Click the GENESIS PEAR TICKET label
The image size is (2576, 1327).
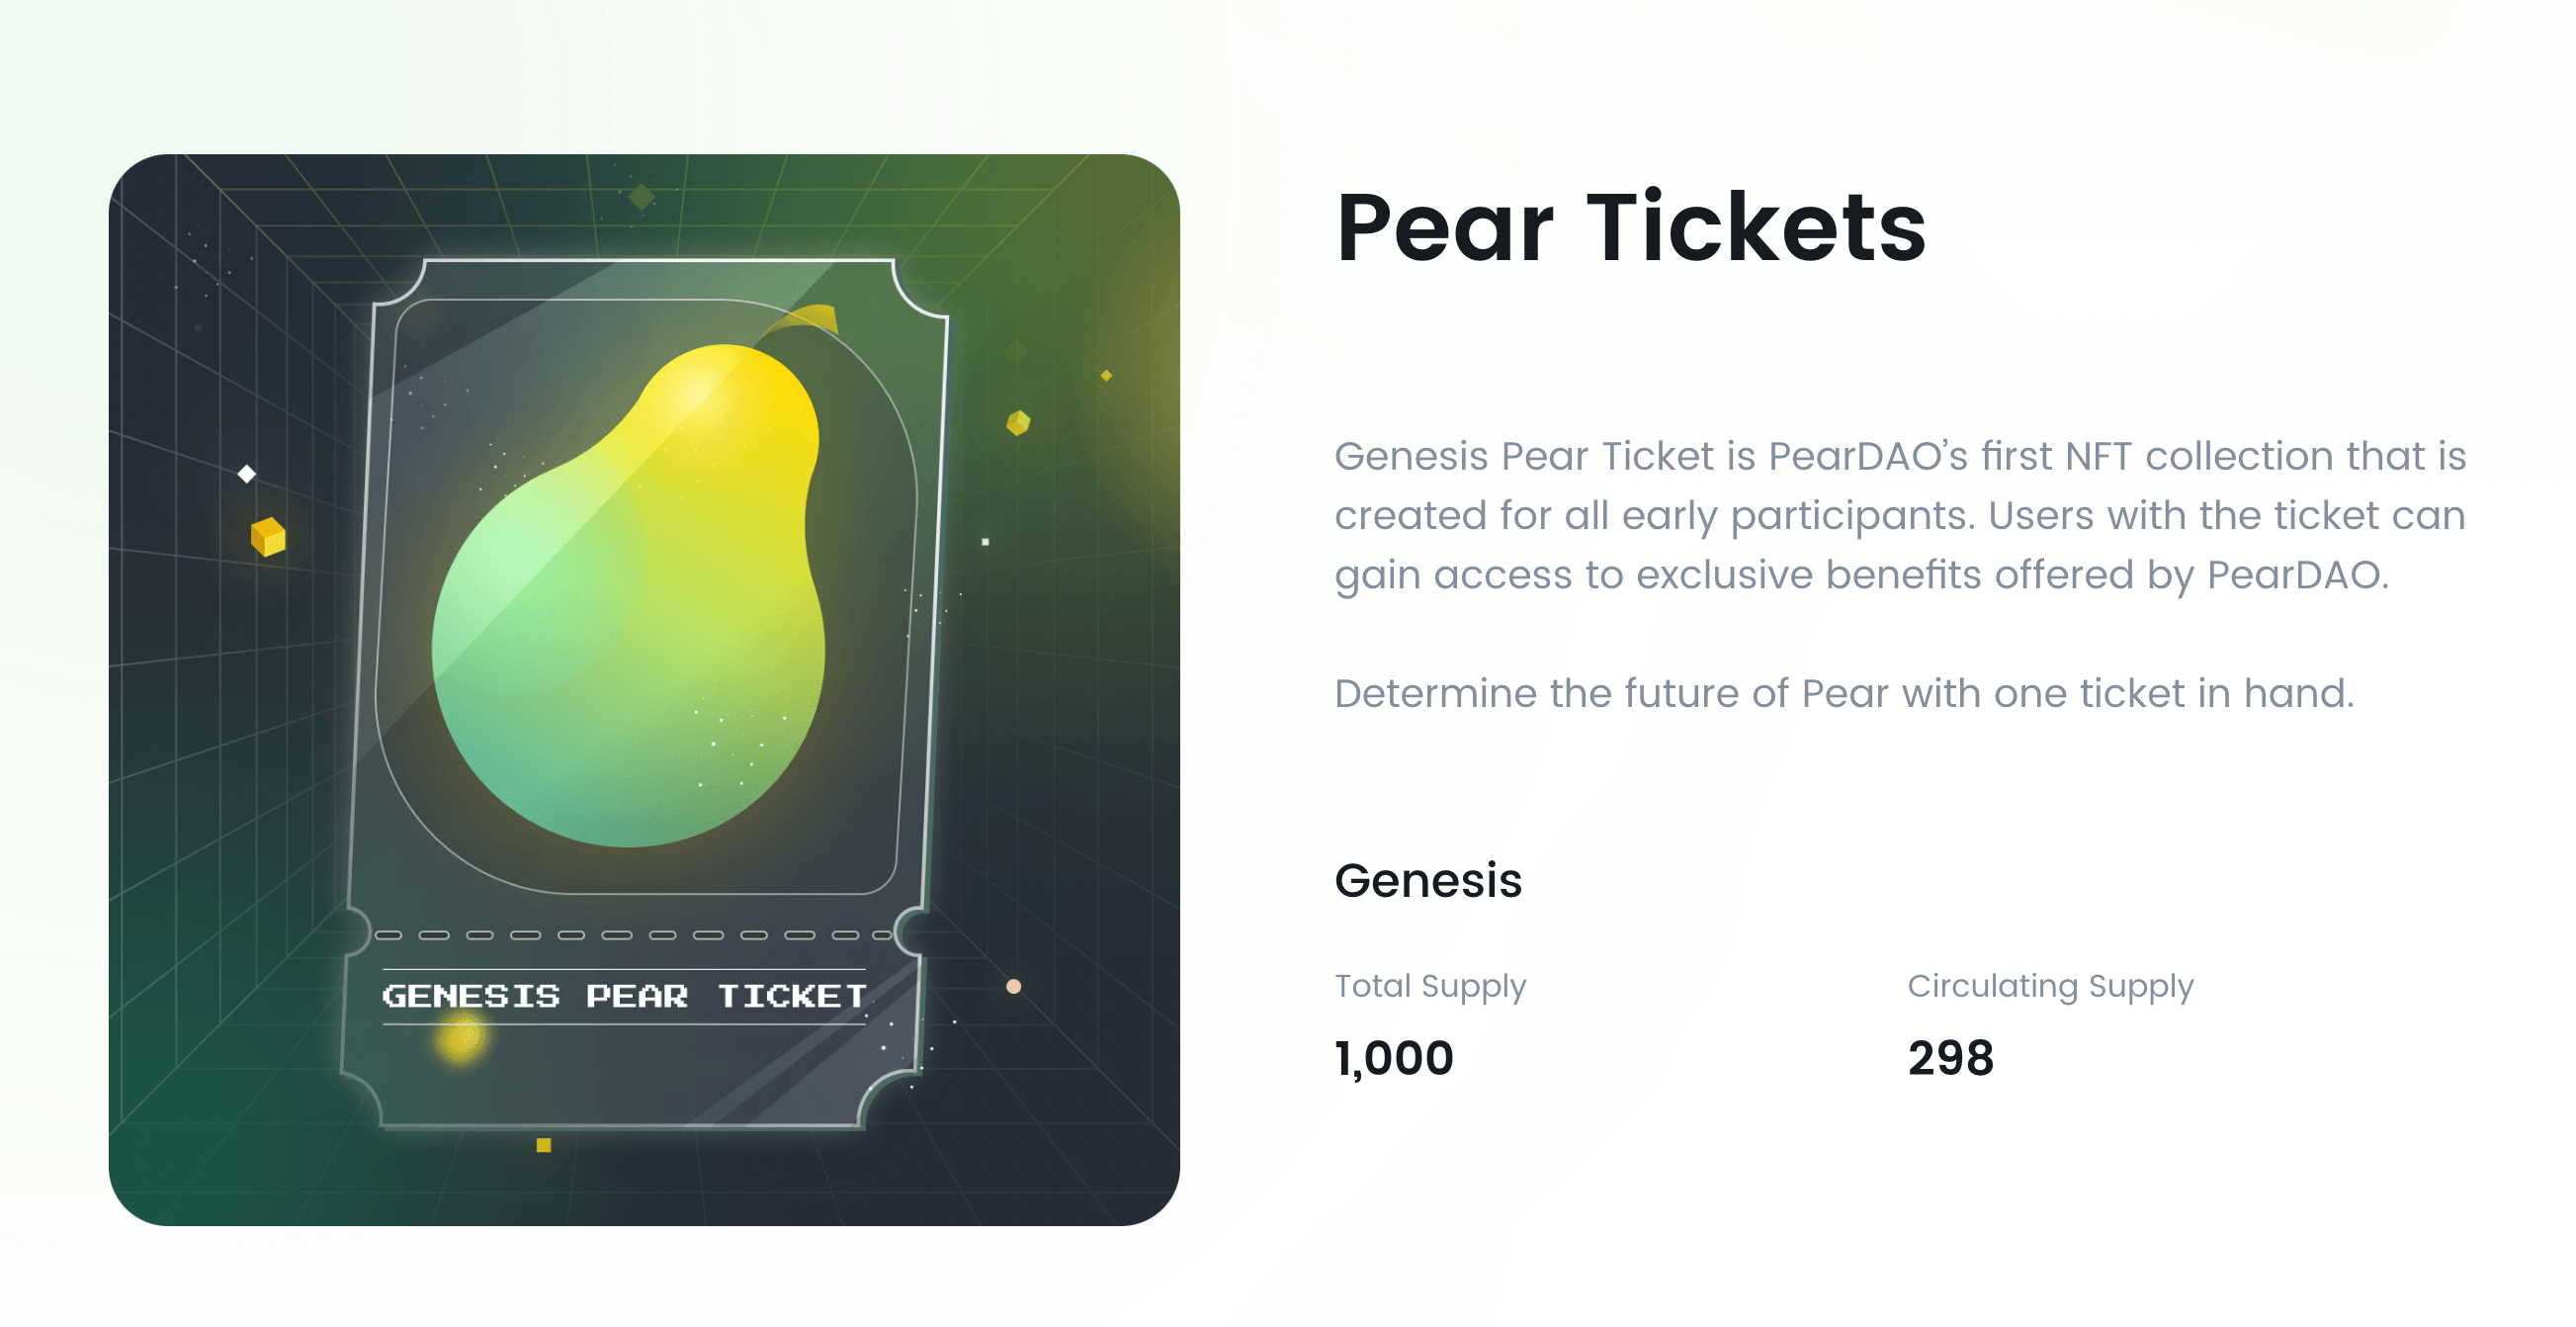click(624, 996)
